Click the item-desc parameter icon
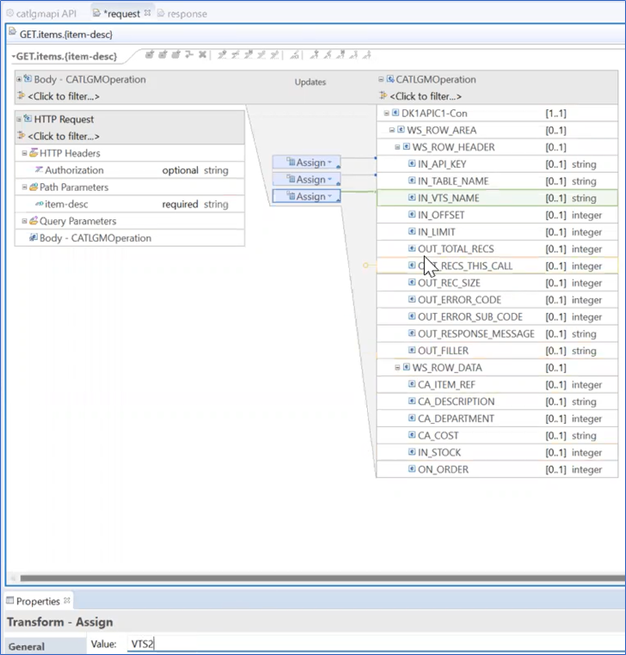Screen dimensions: 626x655 39,204
